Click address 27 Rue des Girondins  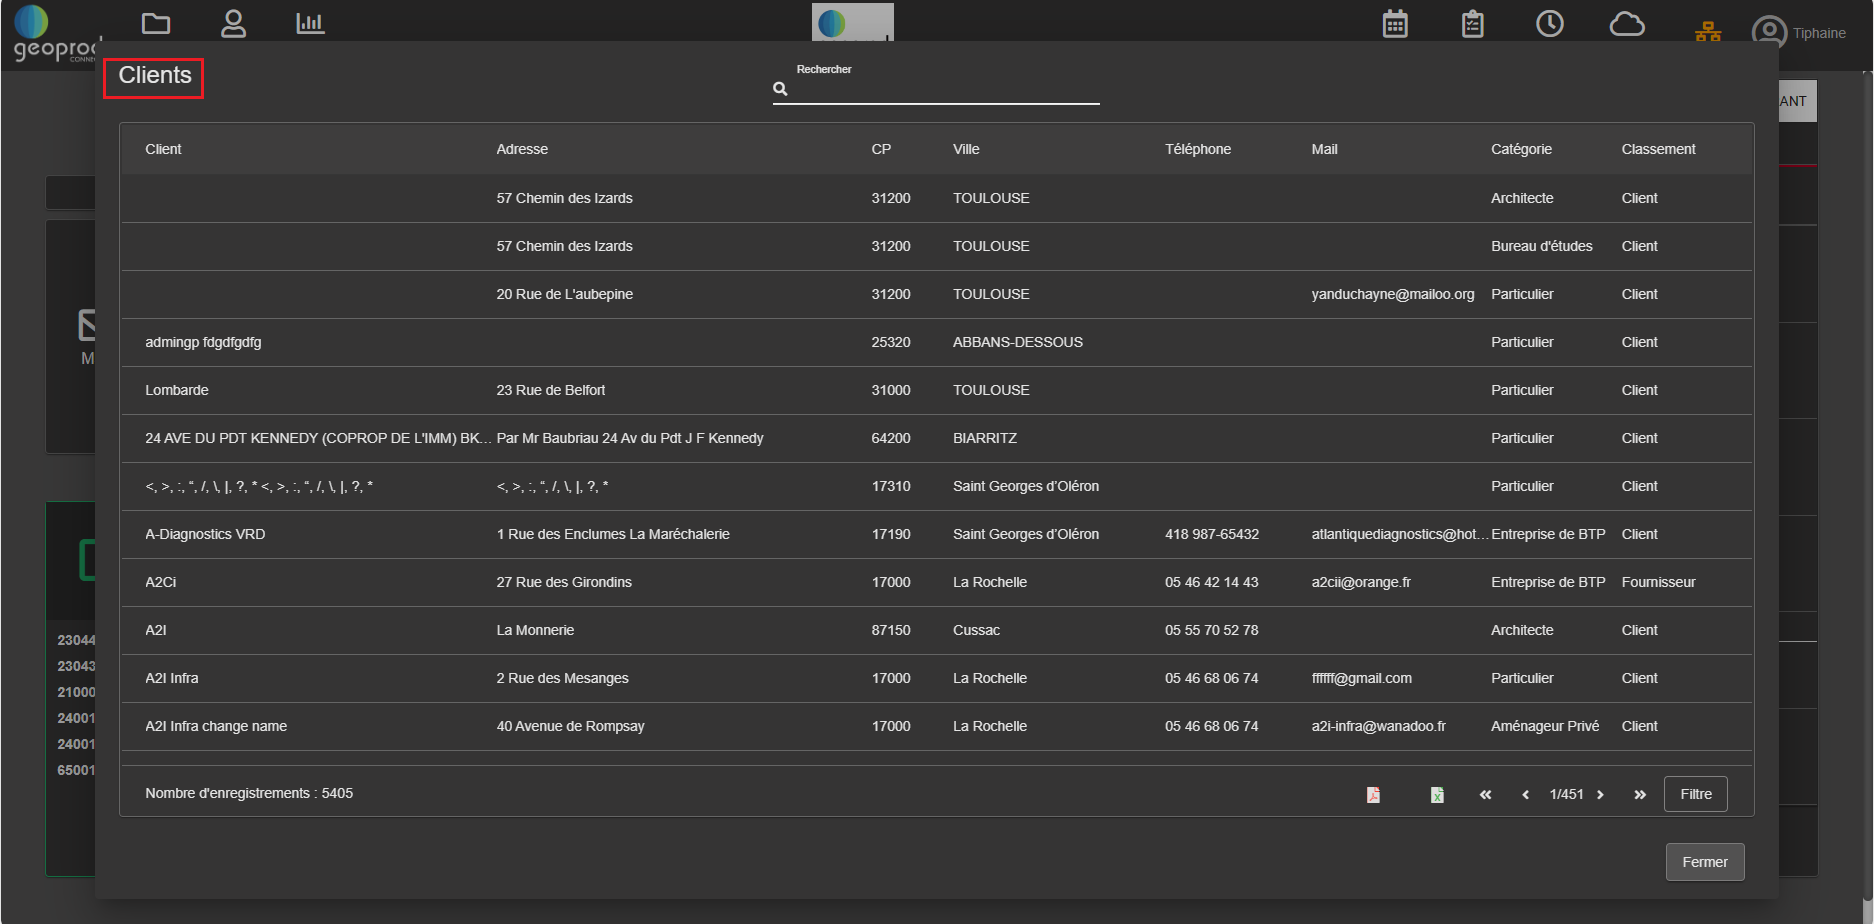click(564, 582)
